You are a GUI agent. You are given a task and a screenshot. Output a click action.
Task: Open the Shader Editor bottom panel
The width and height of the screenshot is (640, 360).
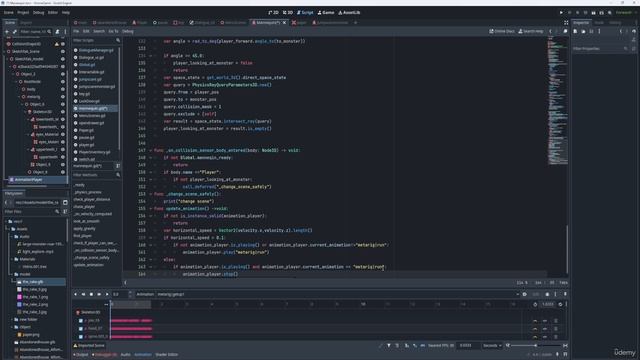click(x=167, y=355)
